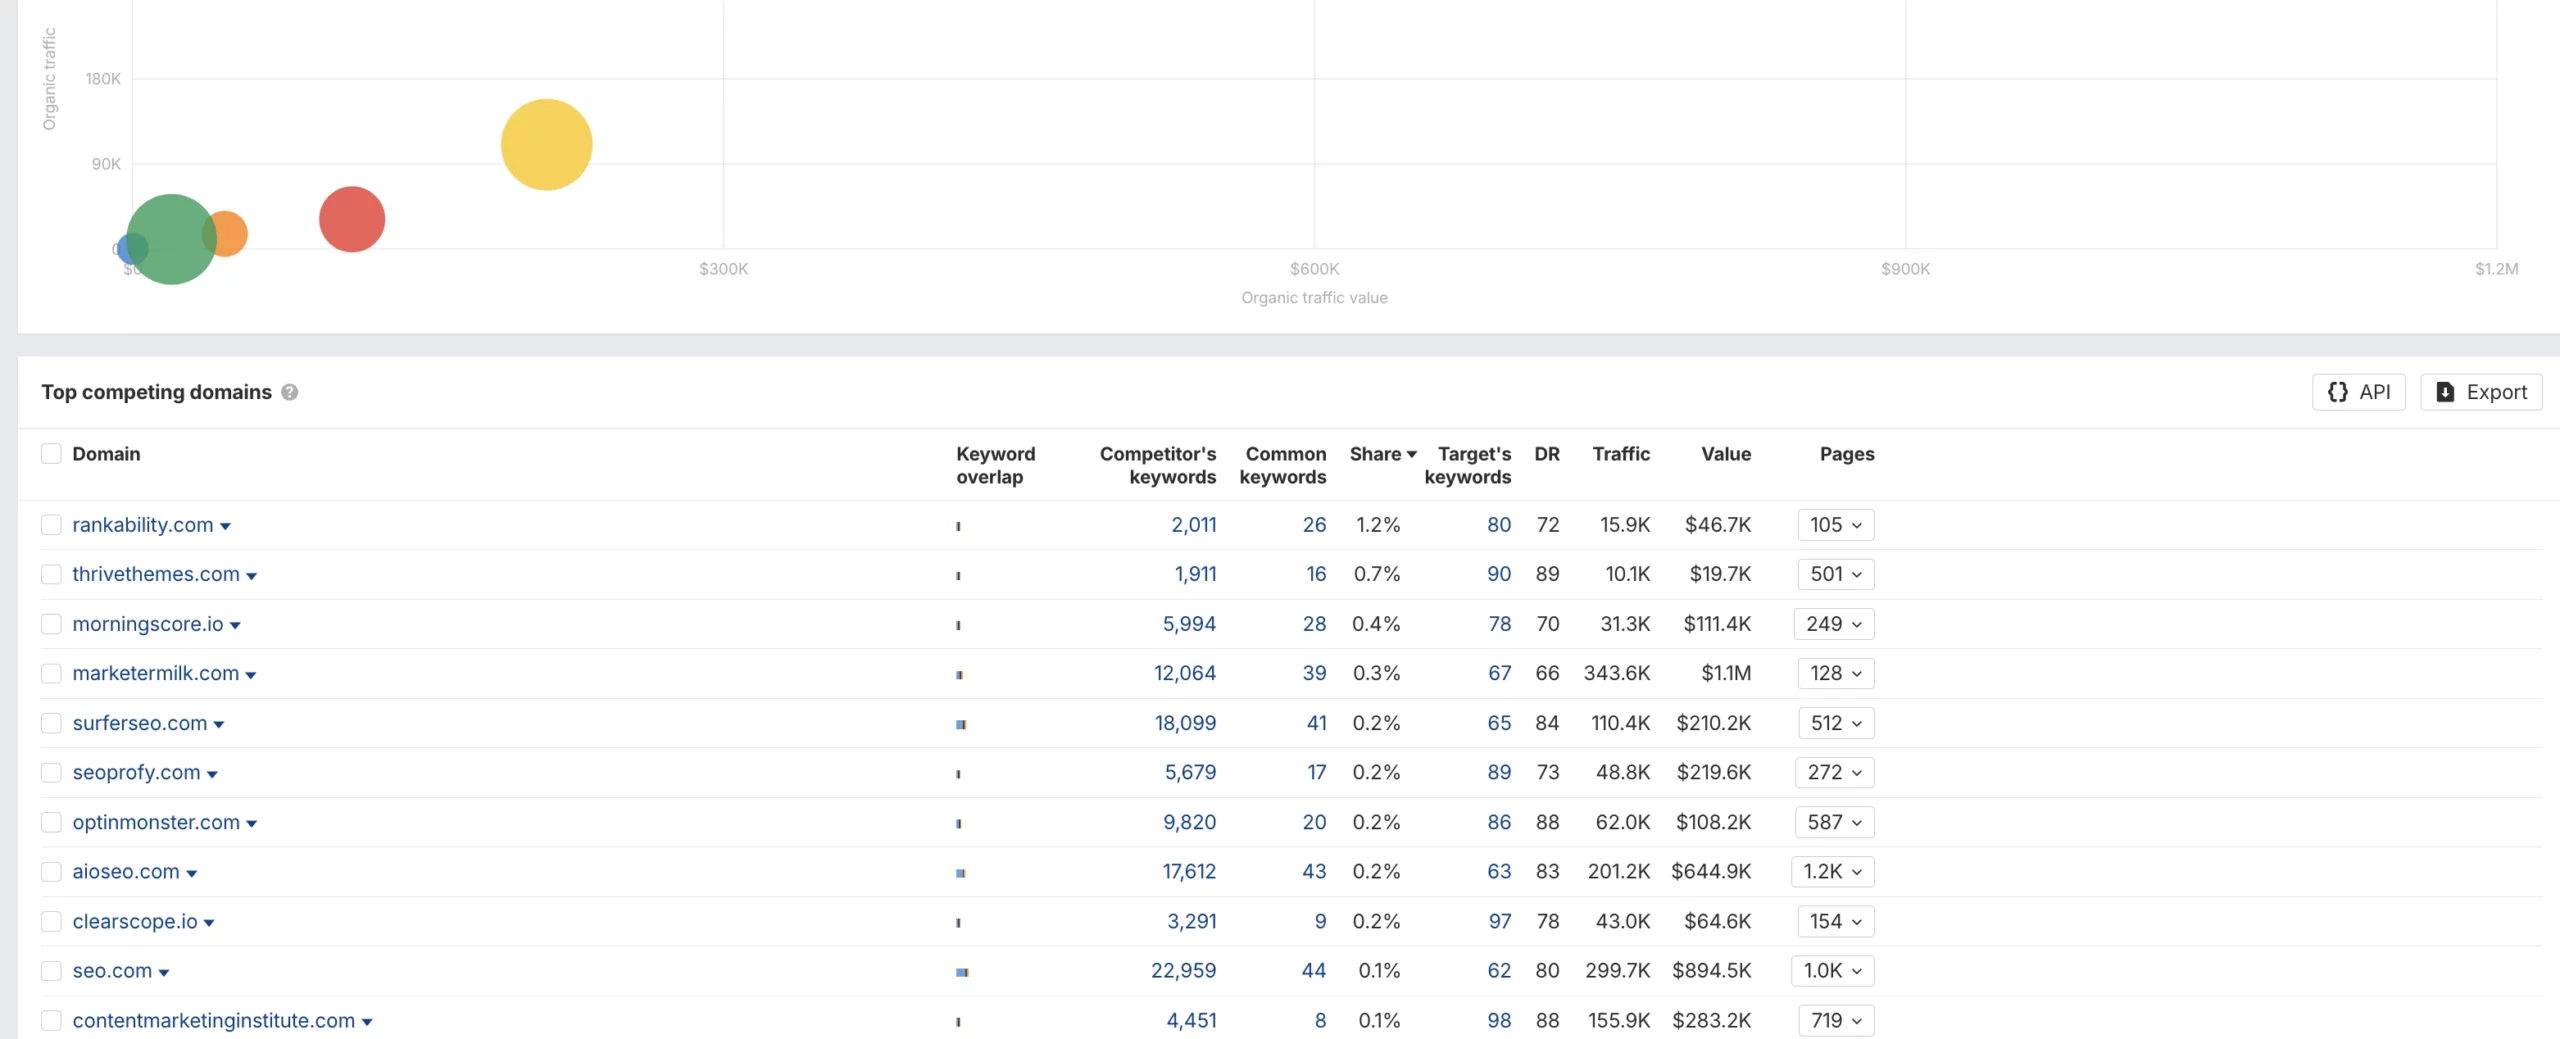This screenshot has width=2560, height=1039.
Task: Click the Traffic column header
Action: click(1620, 454)
